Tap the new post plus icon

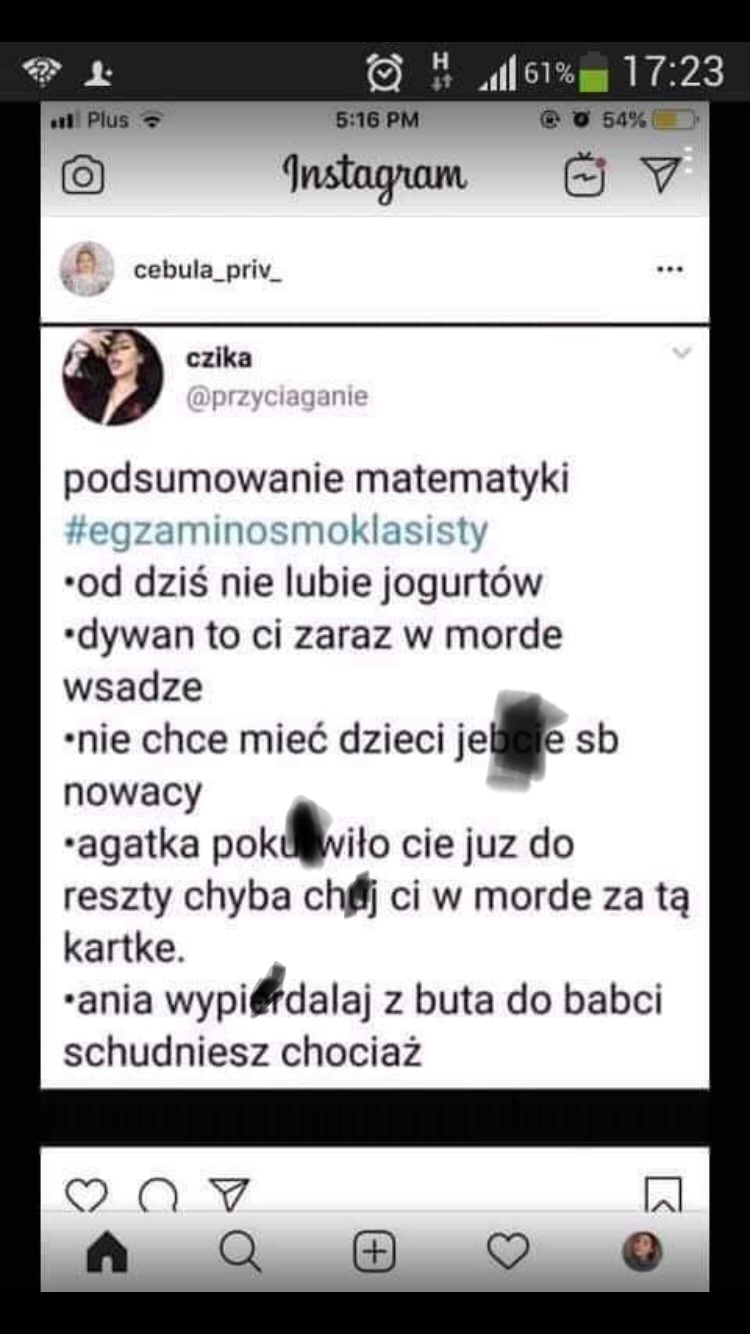(374, 1251)
